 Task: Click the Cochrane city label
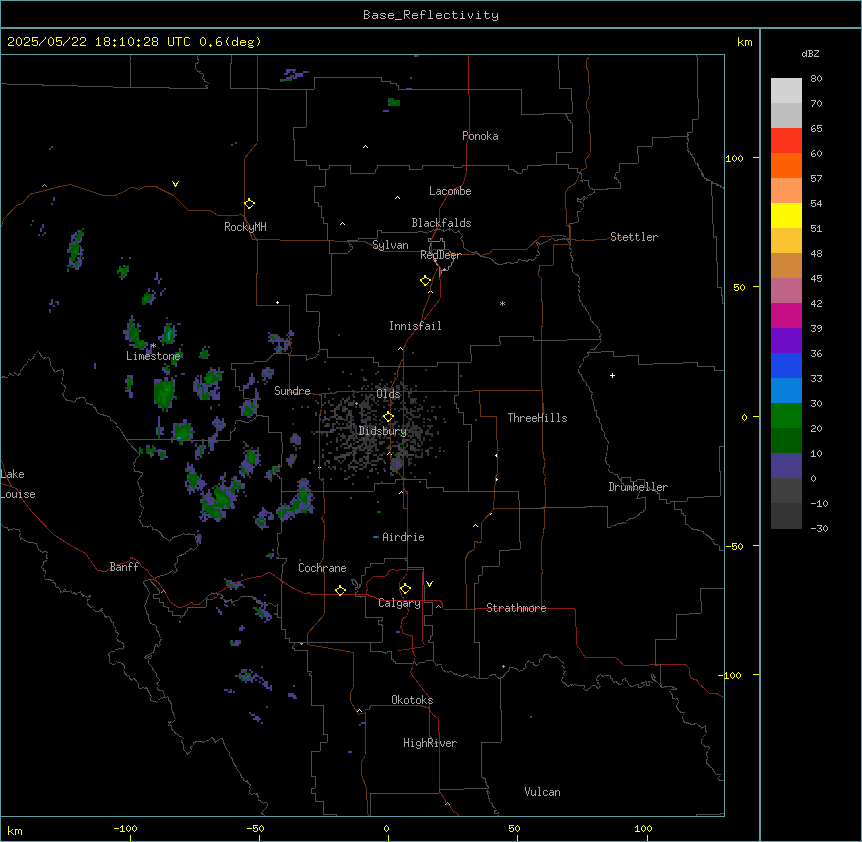(x=322, y=568)
